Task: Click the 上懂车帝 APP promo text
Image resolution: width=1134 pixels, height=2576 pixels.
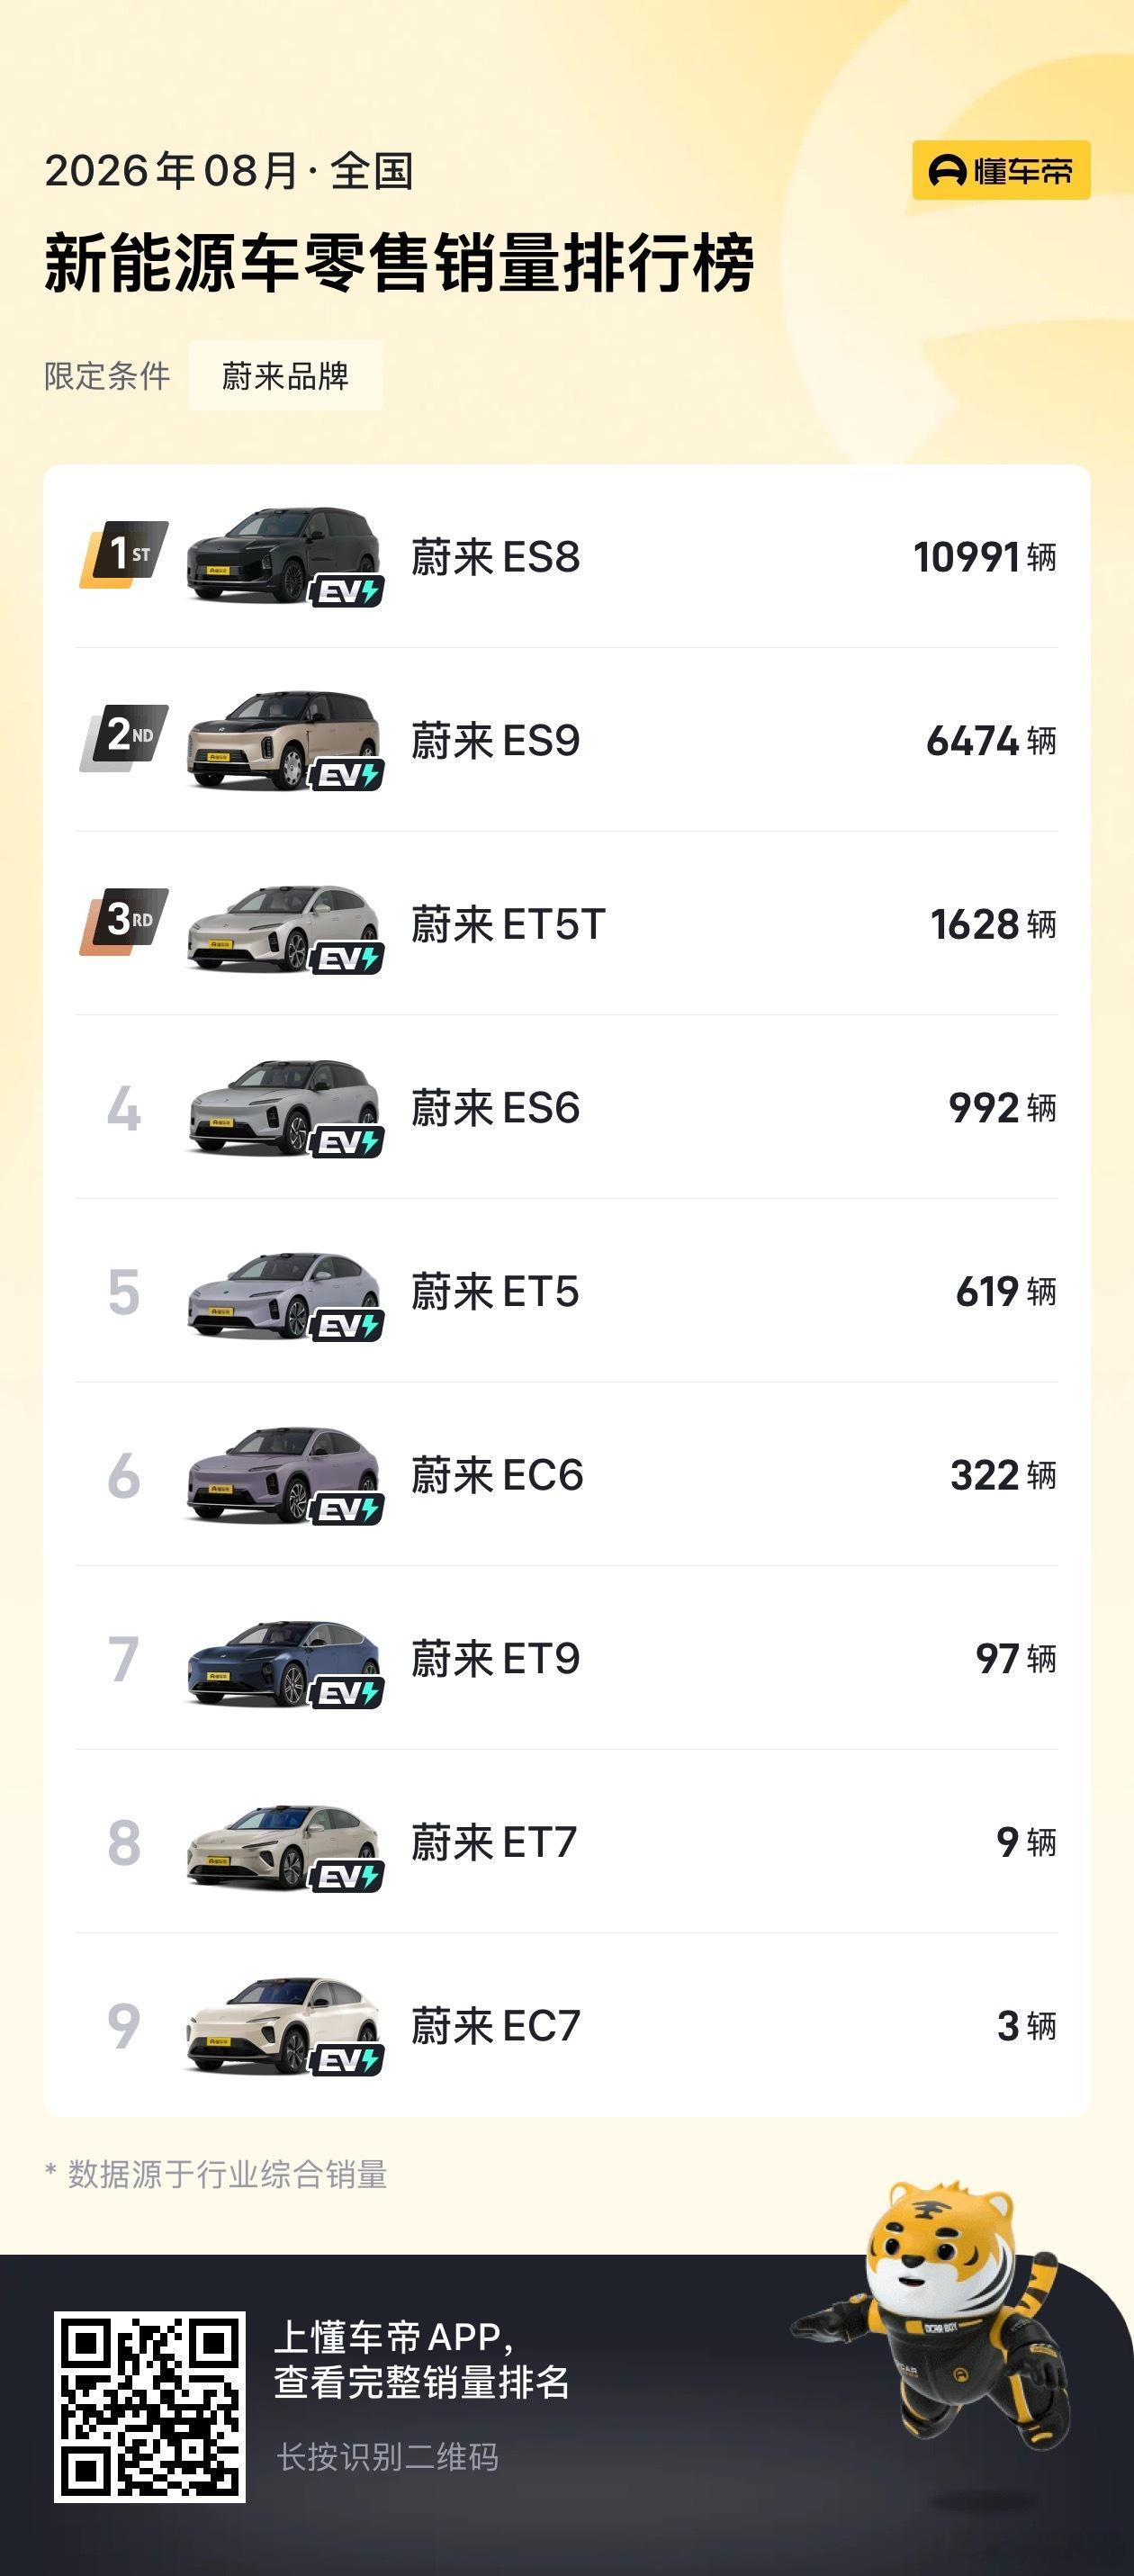Action: (x=422, y=2360)
